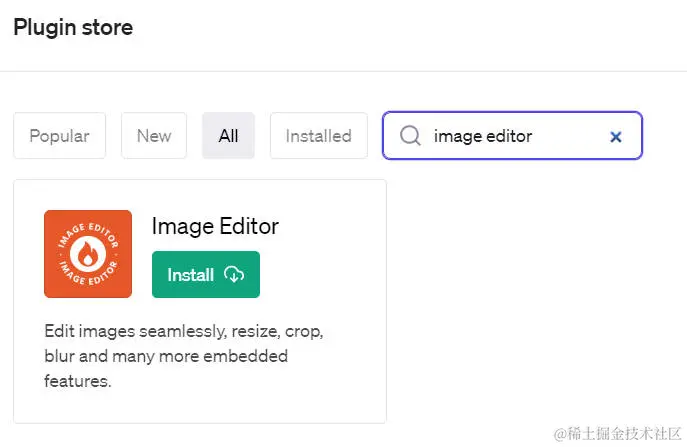This screenshot has width=687, height=447.
Task: Click the Image Editor plugin title
Action: pos(215,227)
